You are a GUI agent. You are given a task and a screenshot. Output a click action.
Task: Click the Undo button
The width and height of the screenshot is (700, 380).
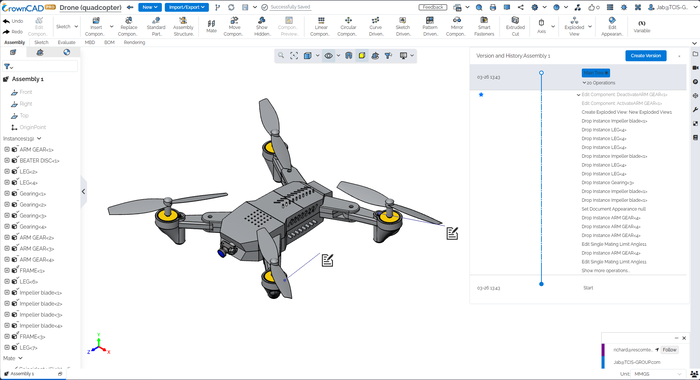tap(13, 21)
